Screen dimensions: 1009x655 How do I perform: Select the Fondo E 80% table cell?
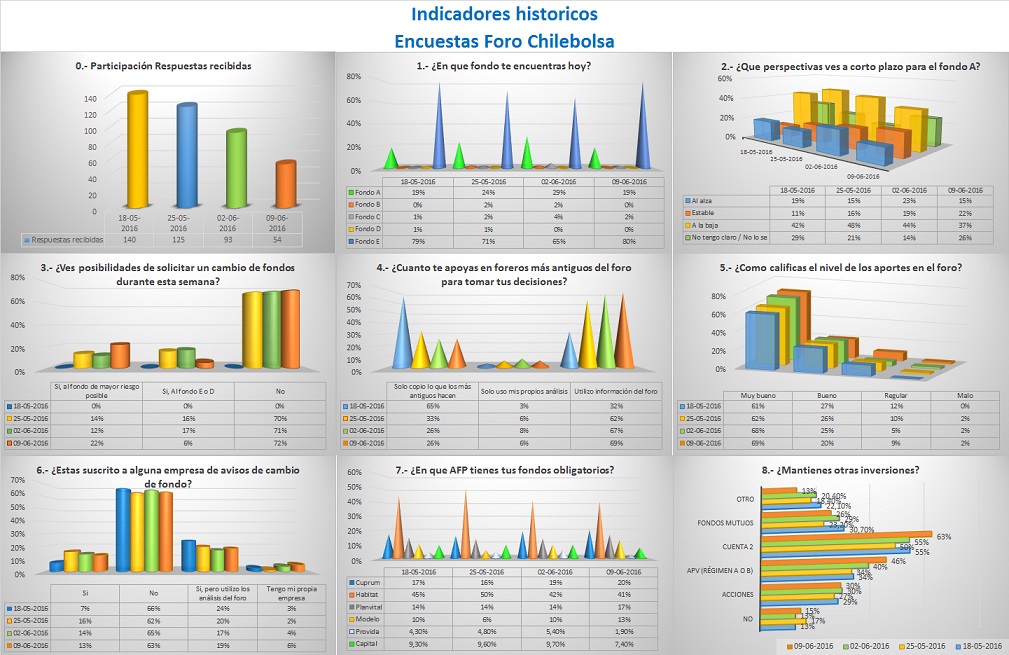[629, 241]
